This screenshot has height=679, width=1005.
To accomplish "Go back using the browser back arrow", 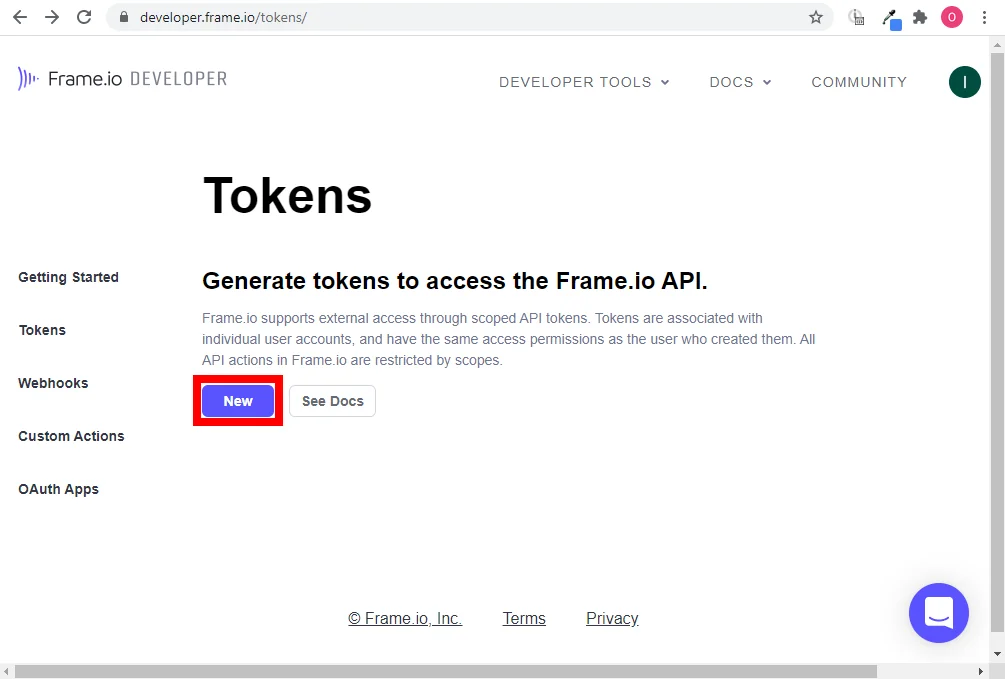I will click(20, 17).
